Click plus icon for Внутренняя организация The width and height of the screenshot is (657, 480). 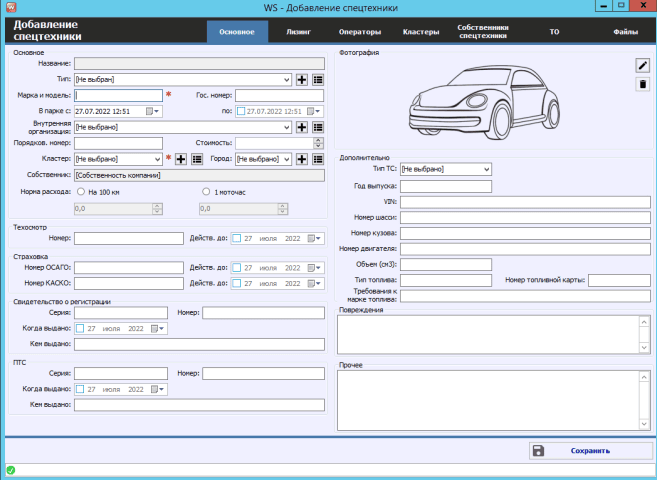tap(302, 127)
